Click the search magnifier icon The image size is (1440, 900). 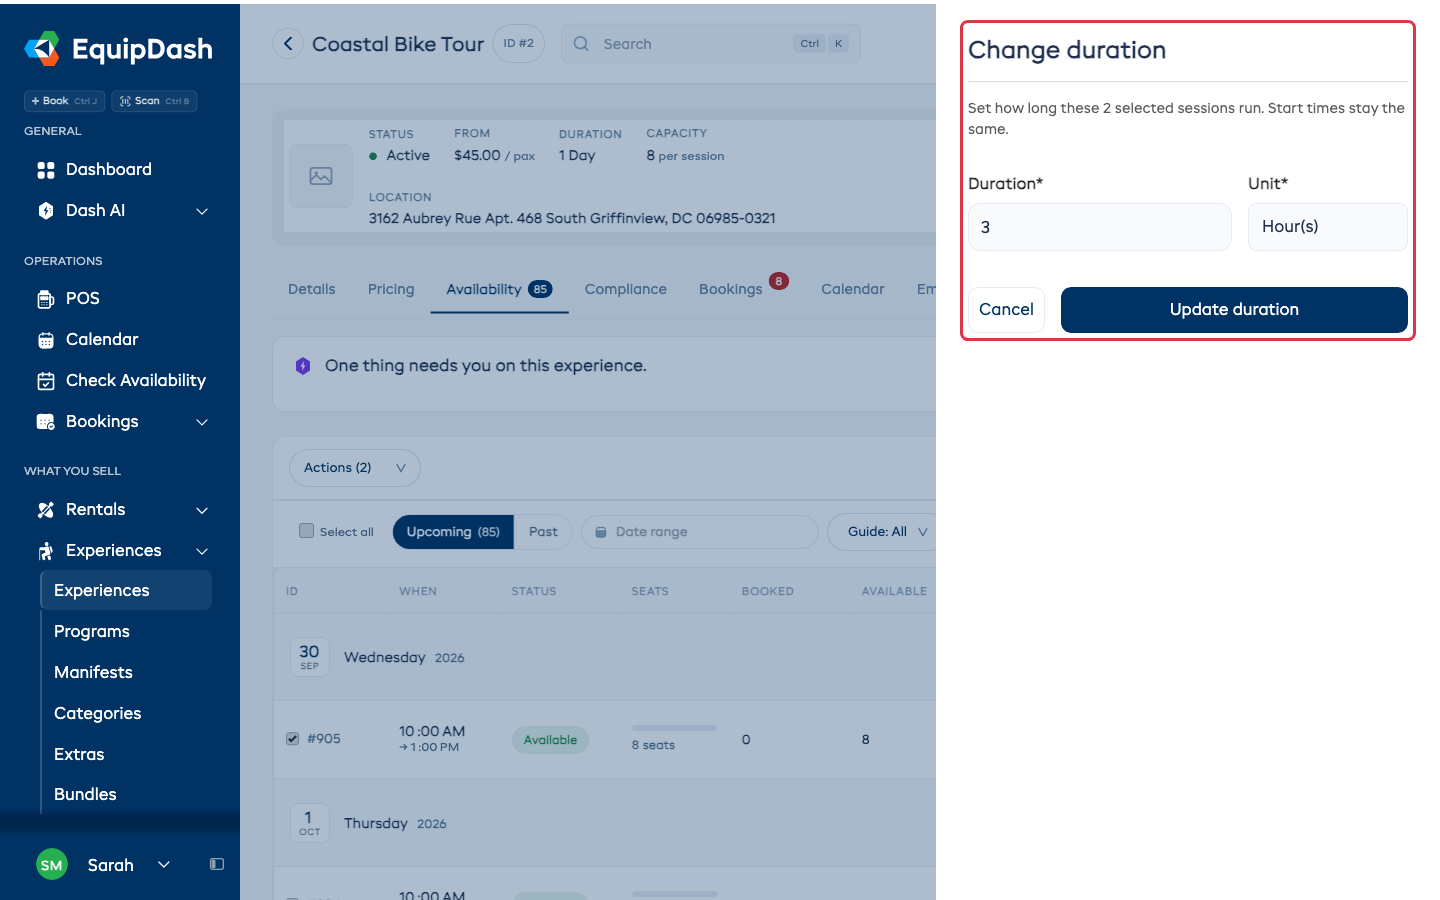click(581, 44)
